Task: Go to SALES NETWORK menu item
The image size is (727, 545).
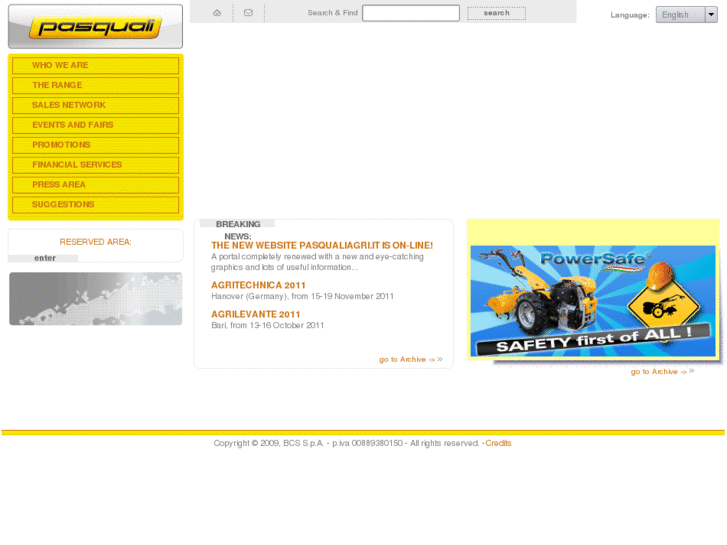Action: pos(96,105)
